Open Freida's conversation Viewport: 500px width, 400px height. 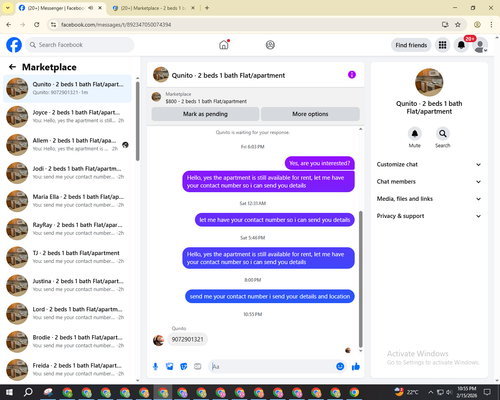(x=68, y=369)
